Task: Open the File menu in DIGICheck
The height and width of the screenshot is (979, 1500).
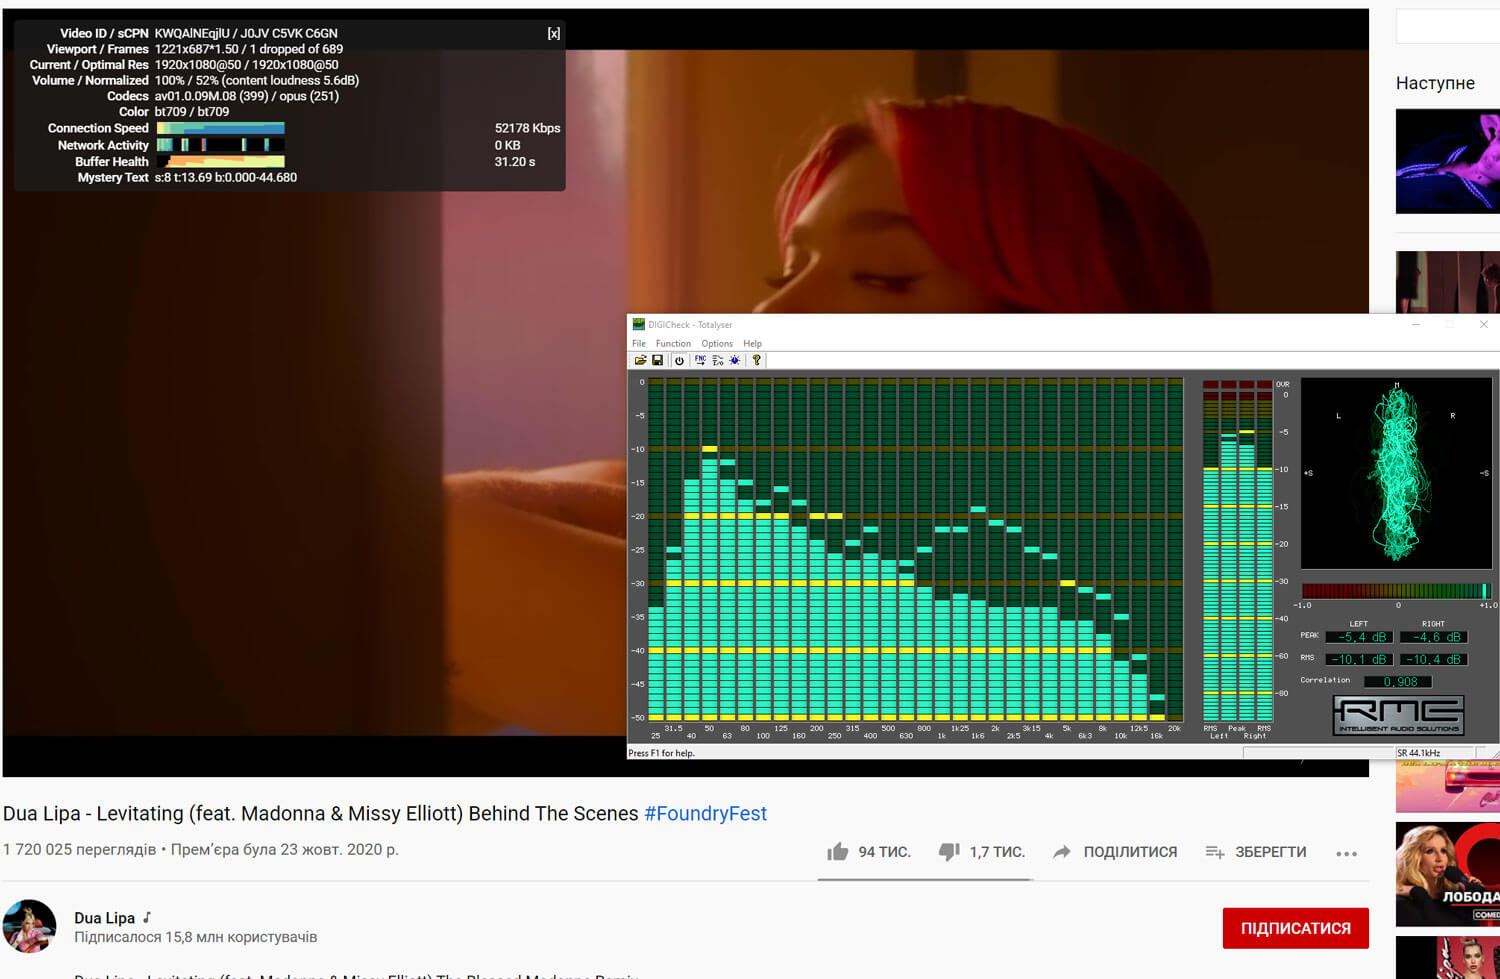Action: coord(639,343)
